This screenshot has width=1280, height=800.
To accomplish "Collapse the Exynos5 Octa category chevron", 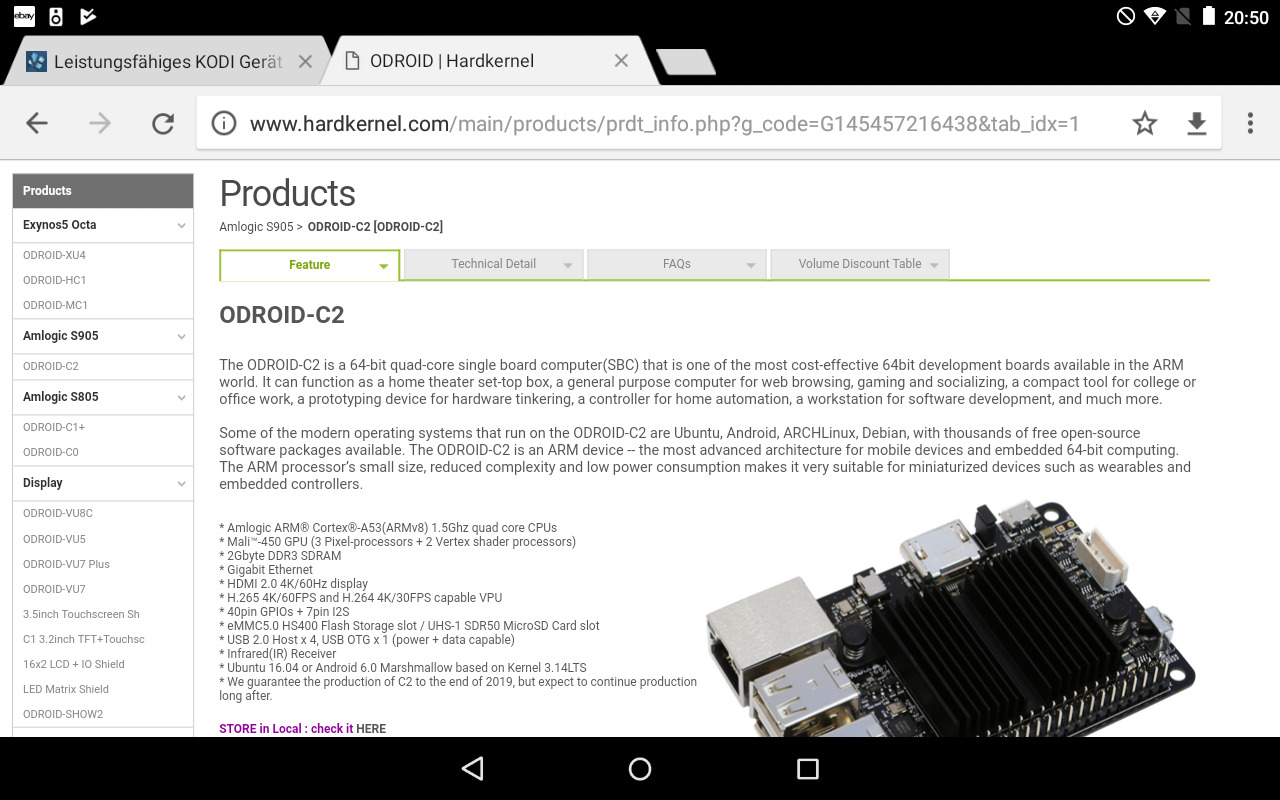I will click(x=181, y=225).
